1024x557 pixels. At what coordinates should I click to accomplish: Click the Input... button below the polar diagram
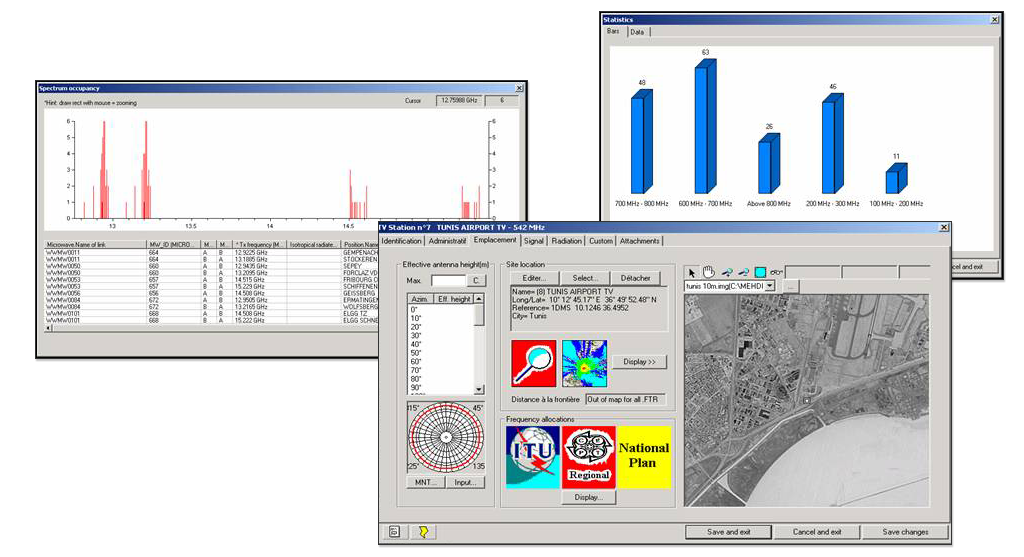(466, 483)
